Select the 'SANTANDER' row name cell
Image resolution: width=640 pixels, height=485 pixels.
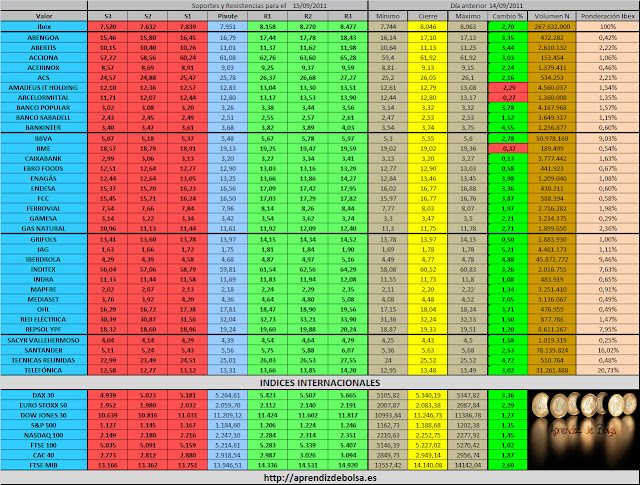(x=44, y=350)
